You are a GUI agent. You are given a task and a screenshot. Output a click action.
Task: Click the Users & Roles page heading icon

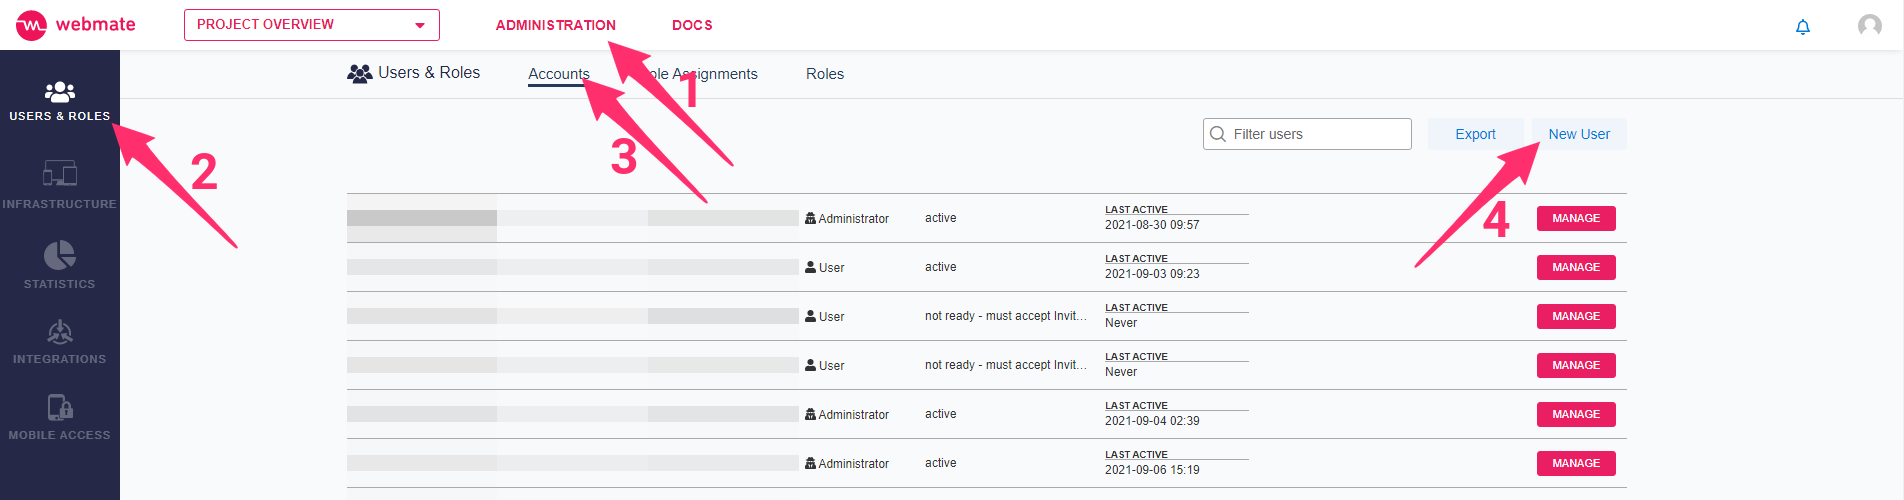click(359, 73)
